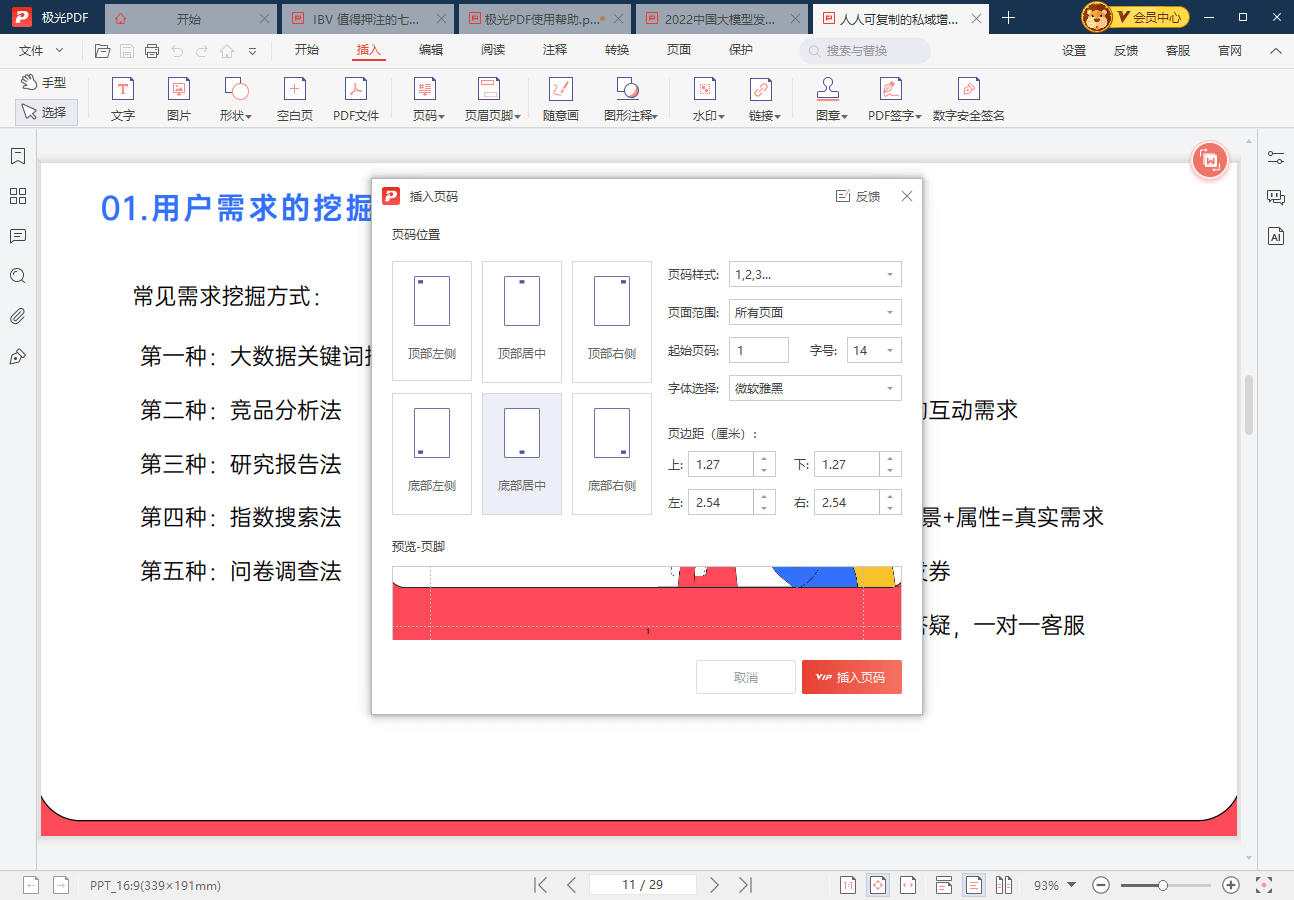1294x900 pixels.
Task: Open the 页面范围 page range dropdown
Action: [x=815, y=312]
